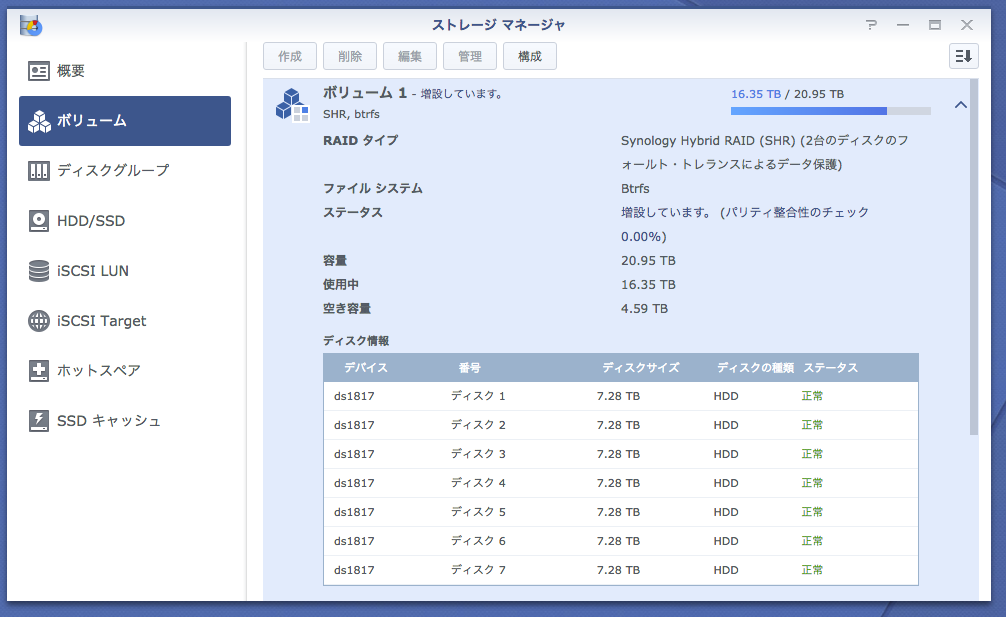Viewport: 1006px width, 617px height.
Task: Click the volume usage progress bar
Action: (830, 111)
